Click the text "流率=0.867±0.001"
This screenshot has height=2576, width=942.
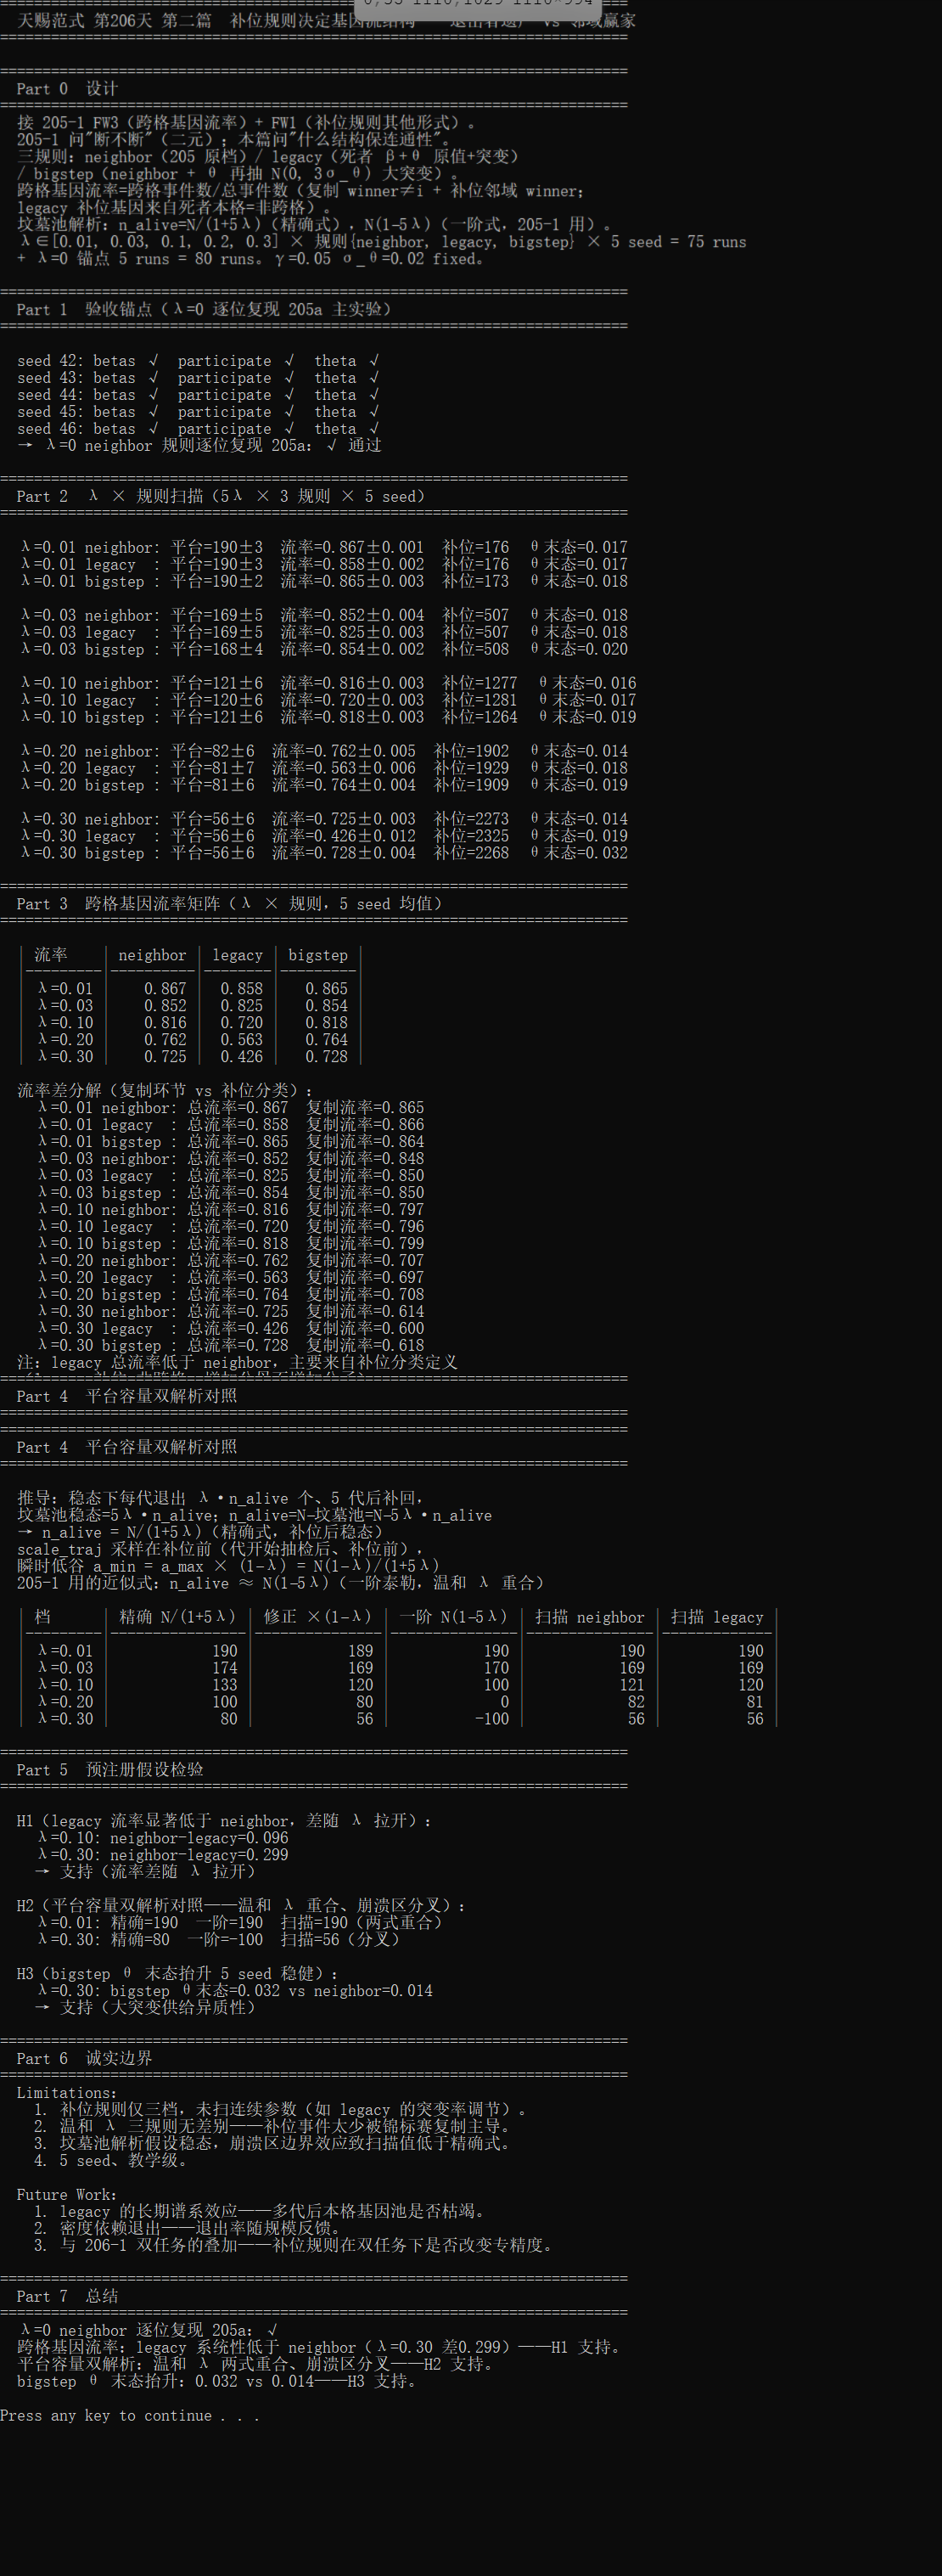click(352, 548)
